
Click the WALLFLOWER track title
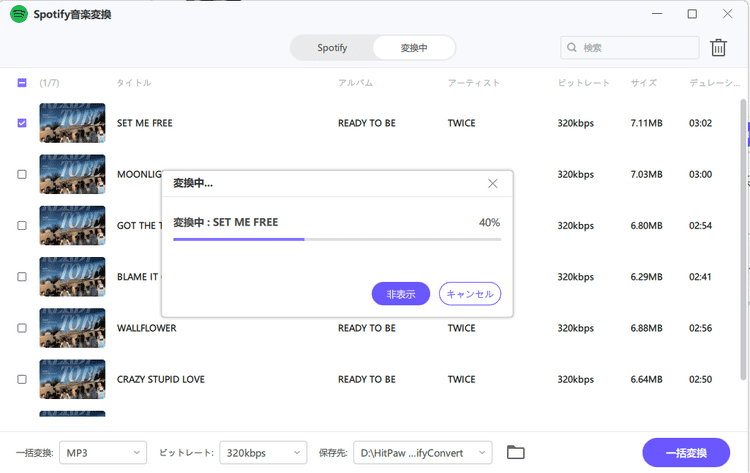(x=146, y=328)
